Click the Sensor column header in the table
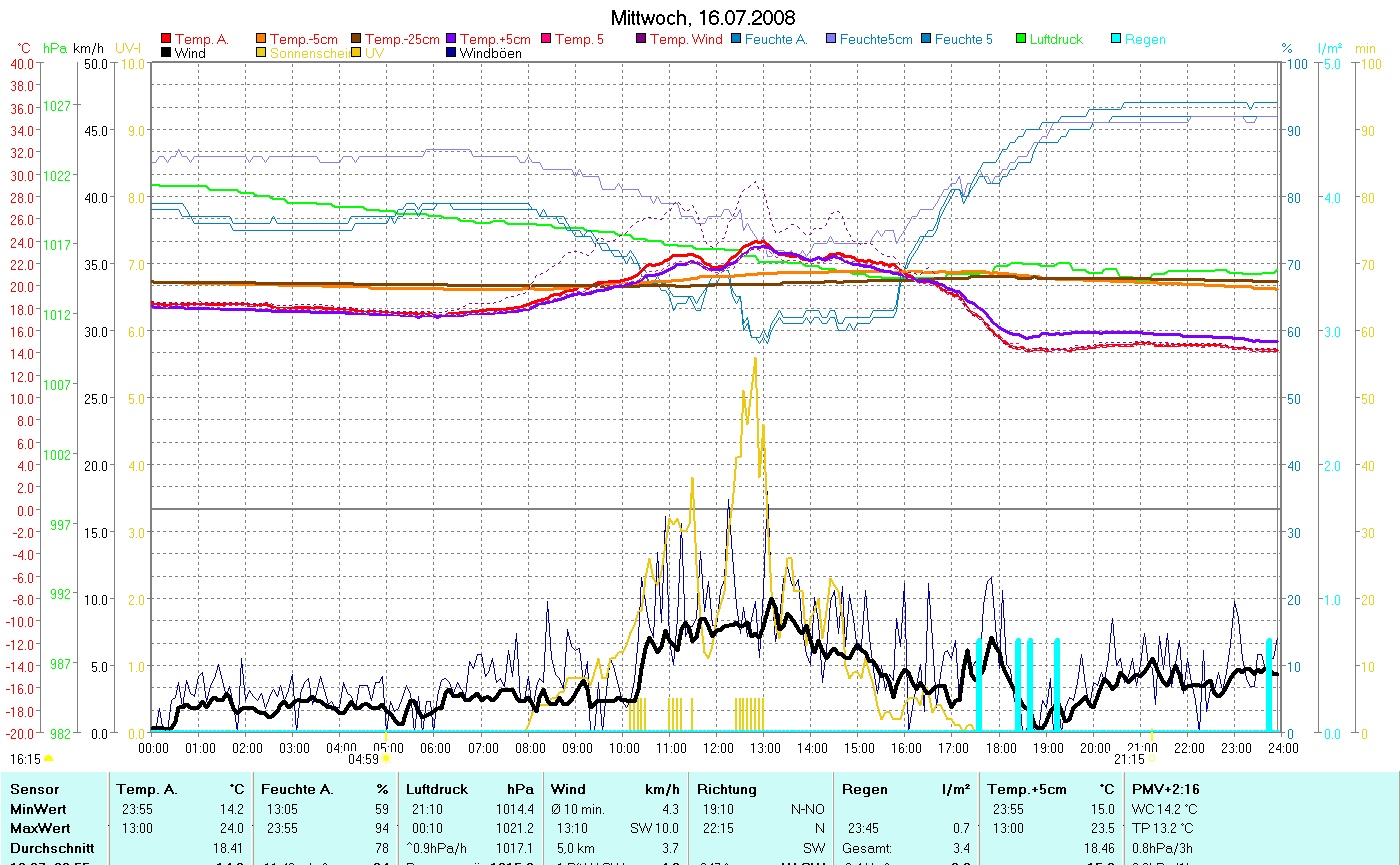Image resolution: width=1400 pixels, height=865 pixels. [x=35, y=790]
